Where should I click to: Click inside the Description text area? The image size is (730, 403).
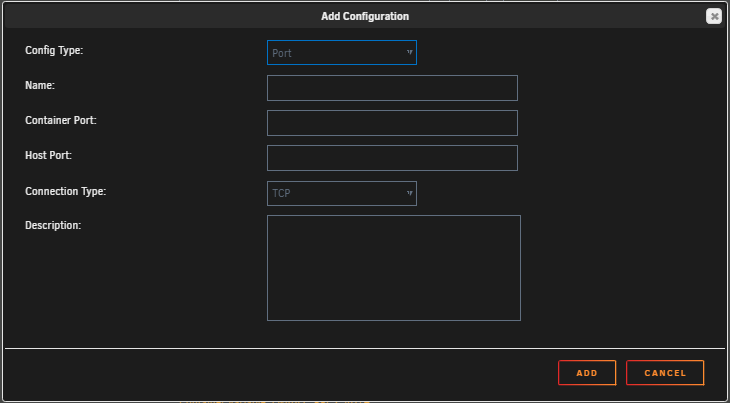[394, 268]
